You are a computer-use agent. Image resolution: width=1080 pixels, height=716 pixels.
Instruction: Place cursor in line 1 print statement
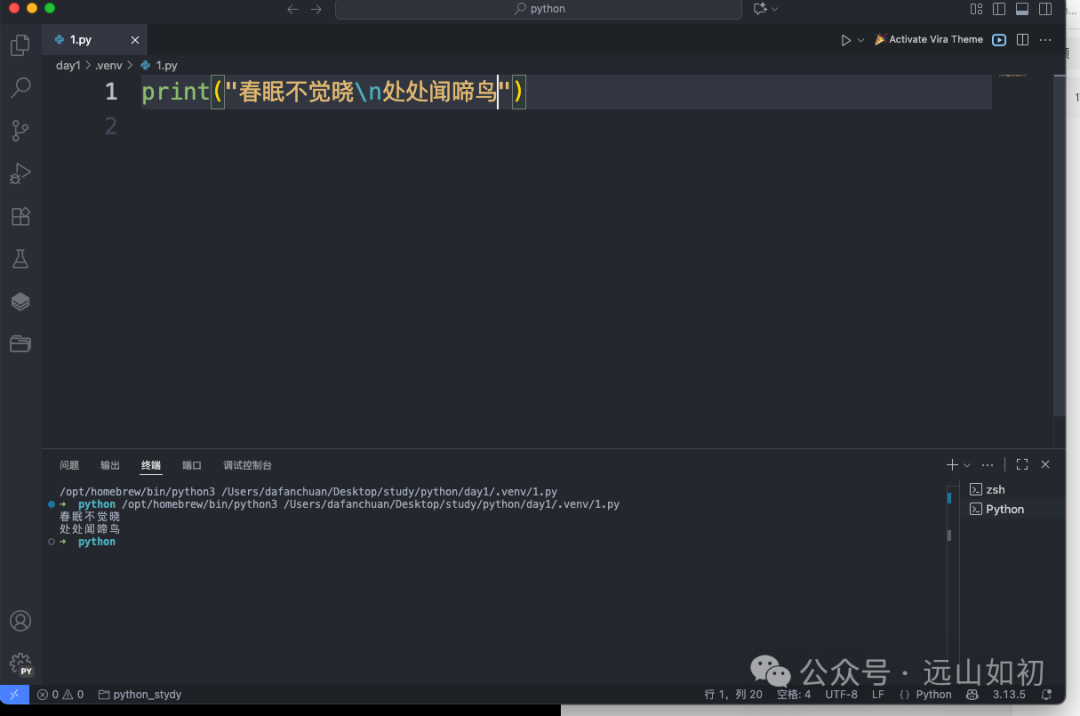coord(332,92)
